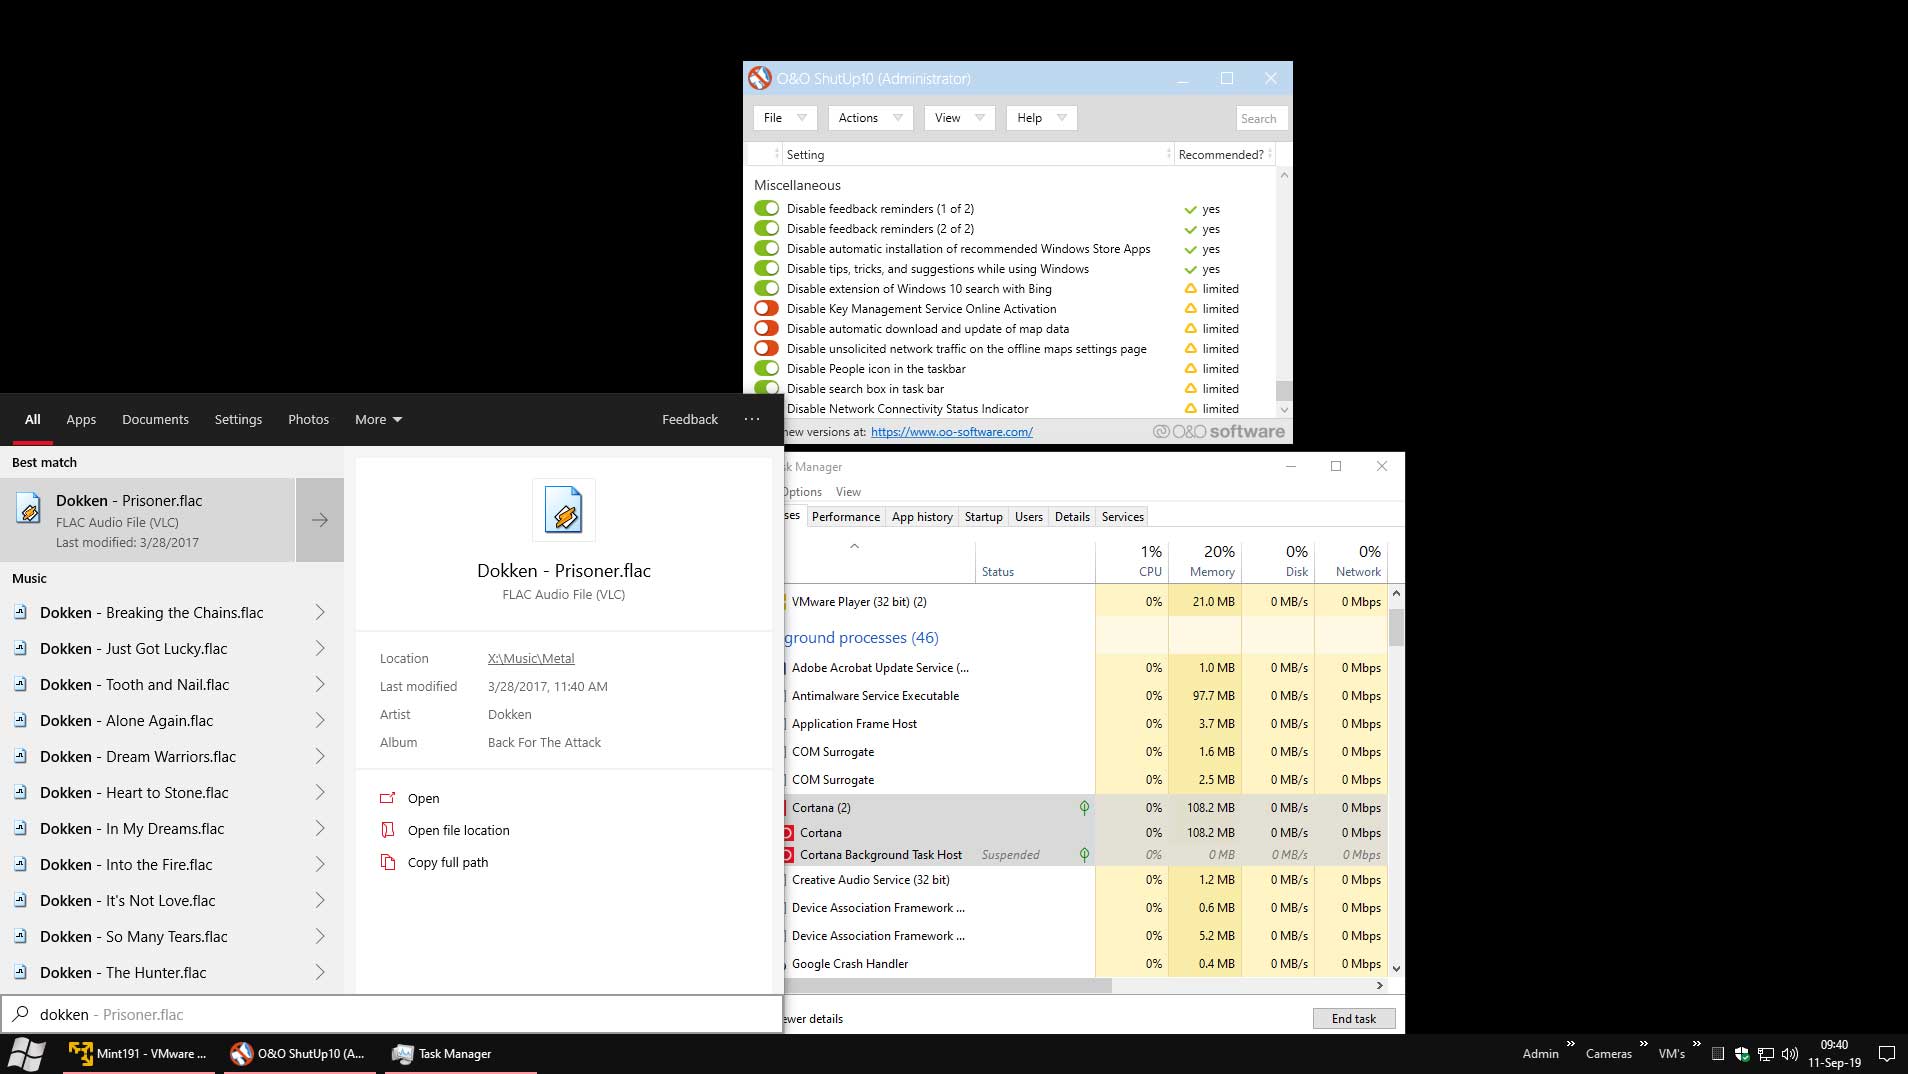Click the Windows search text box

pyautogui.click(x=391, y=1014)
